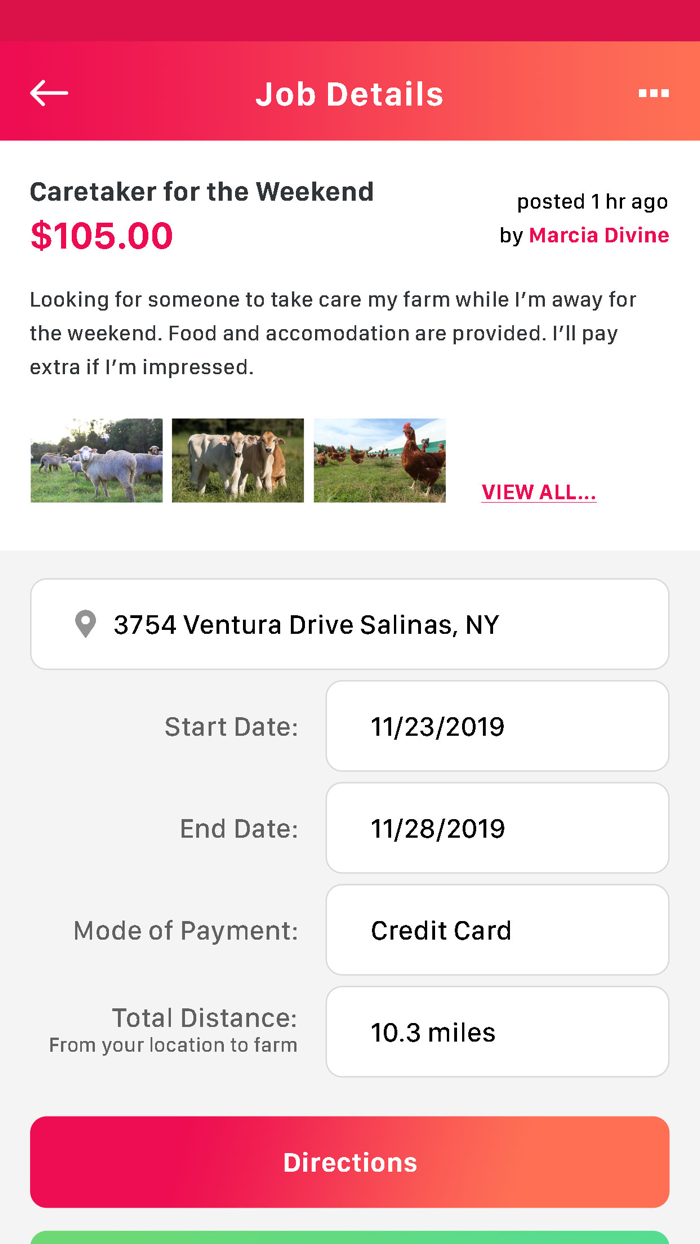
Task: Click VIEW ALL to see all farm photos
Action: (x=539, y=492)
